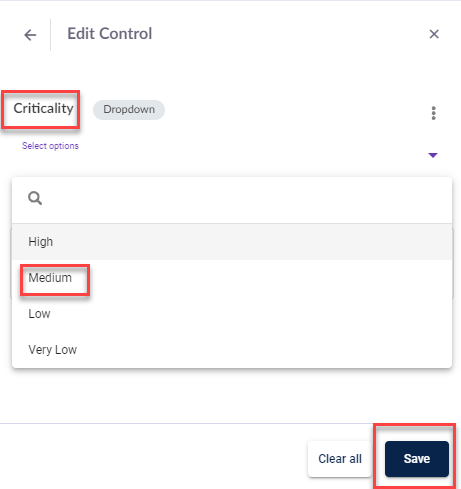
Task: Clear all selections with Clear all
Action: 340,459
